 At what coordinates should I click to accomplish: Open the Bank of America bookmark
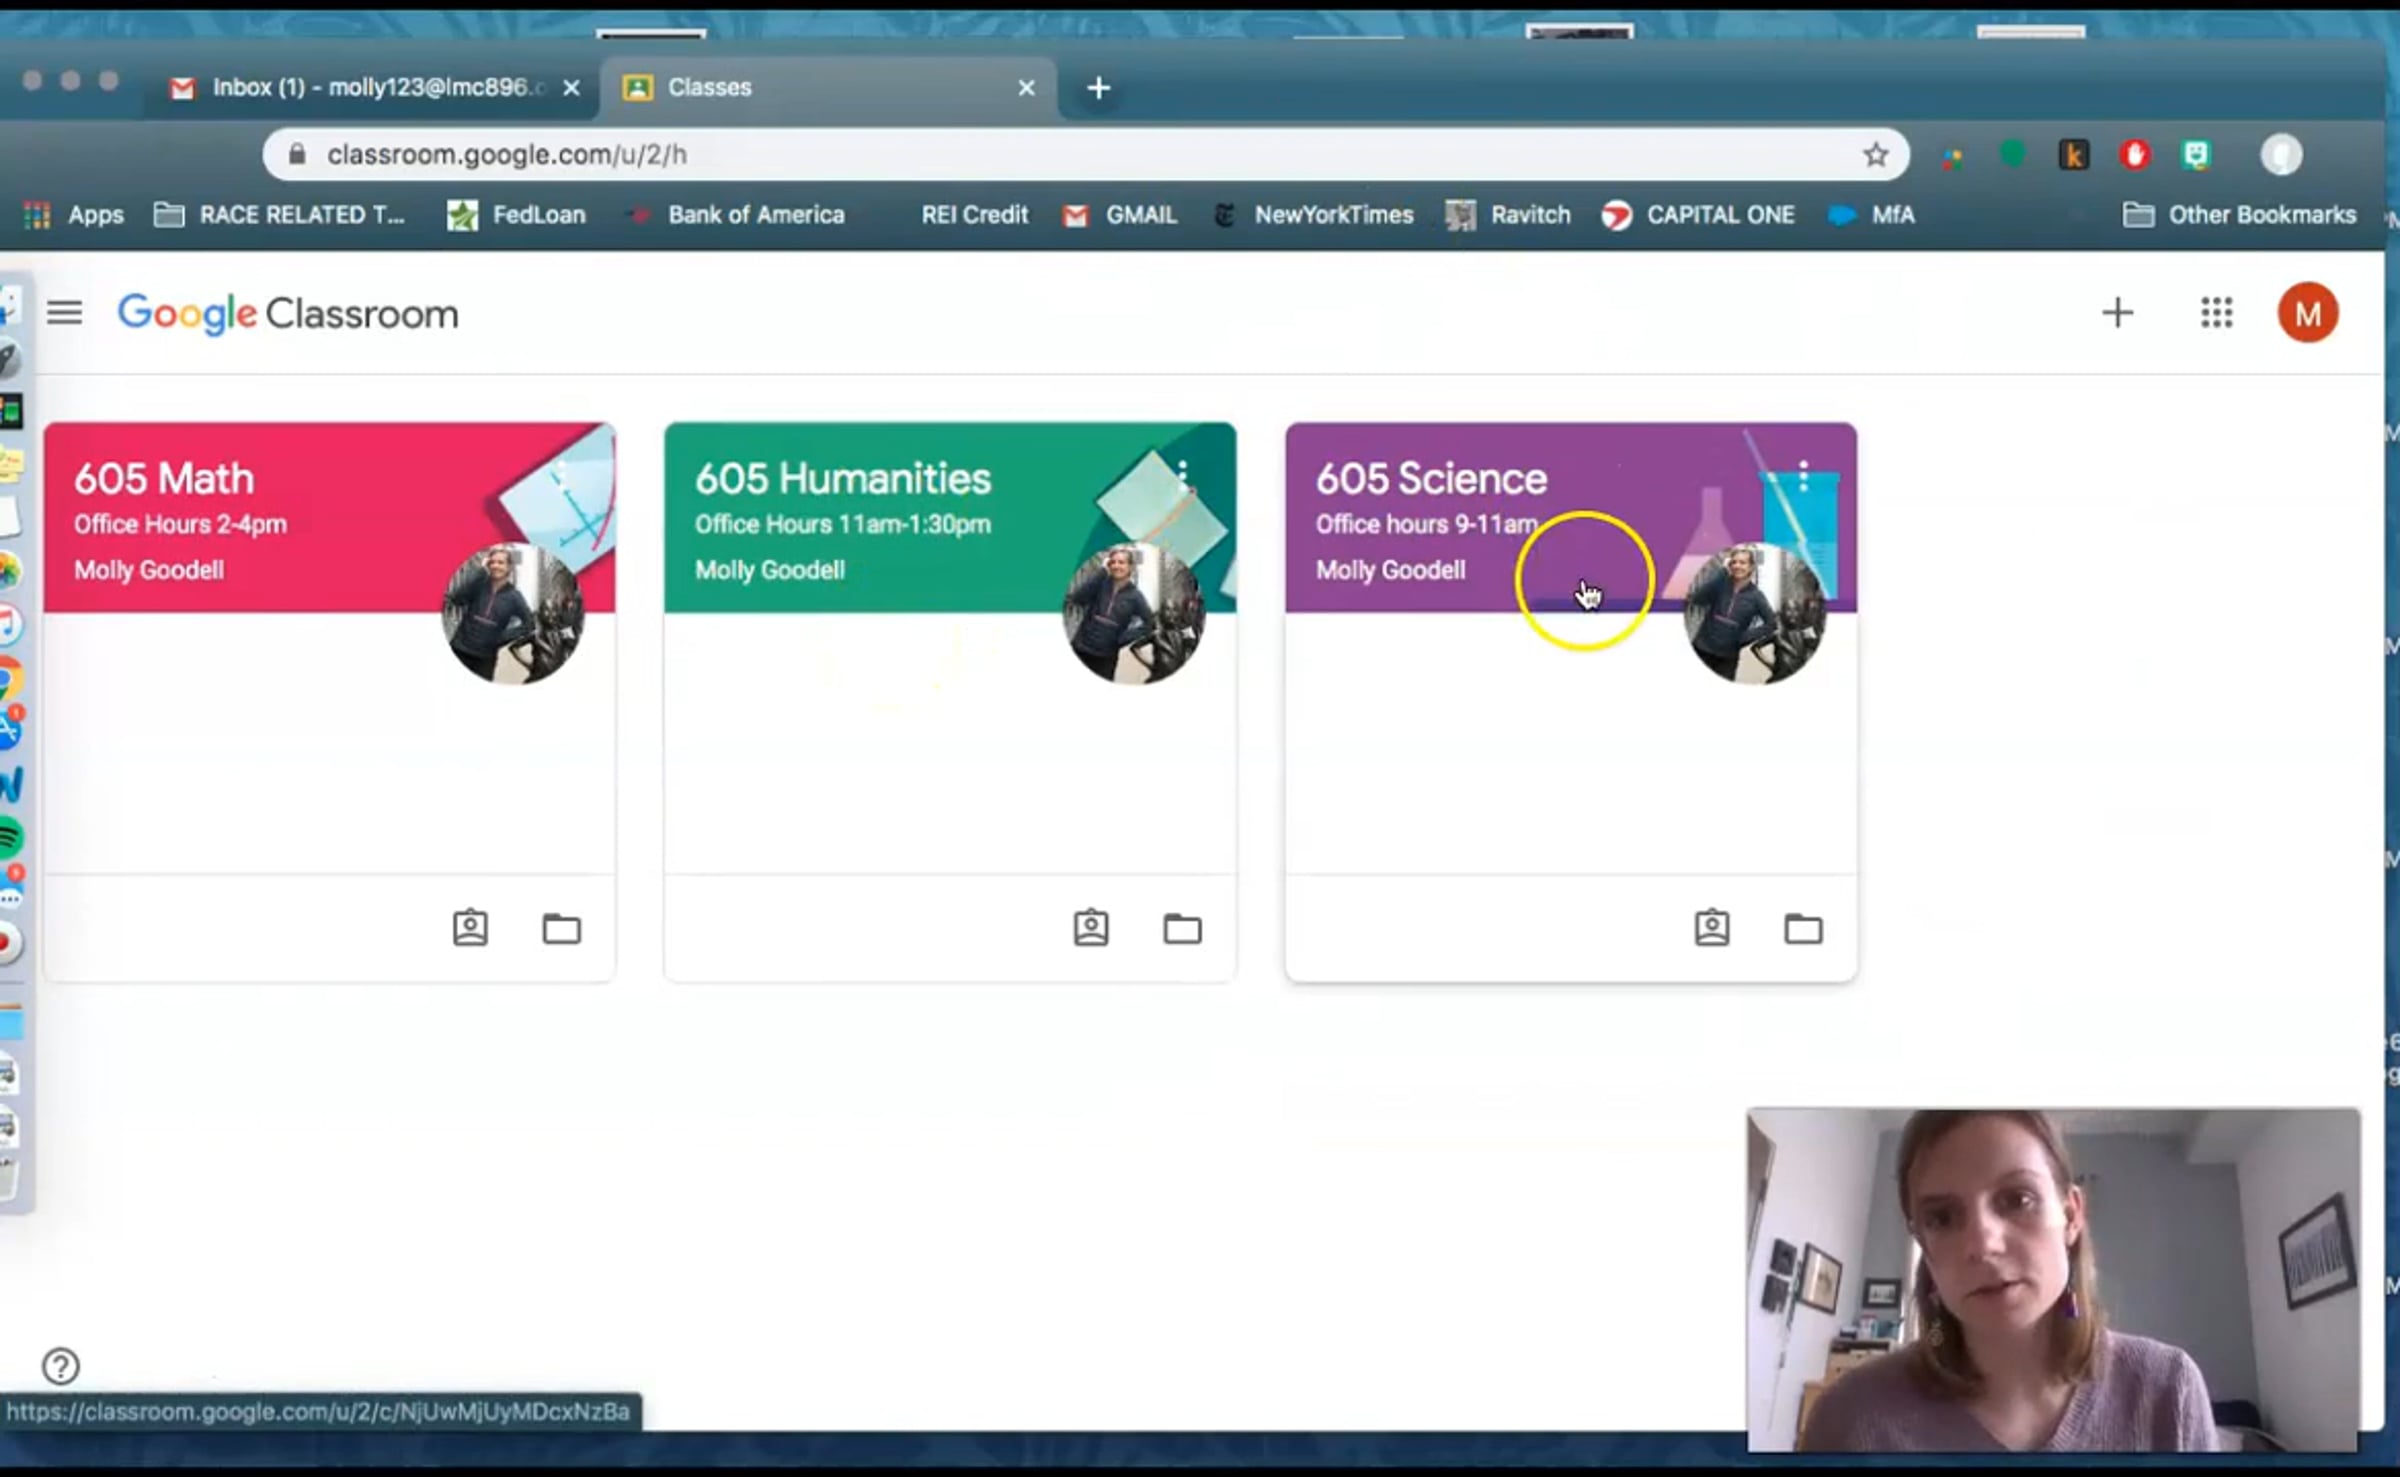[736, 215]
